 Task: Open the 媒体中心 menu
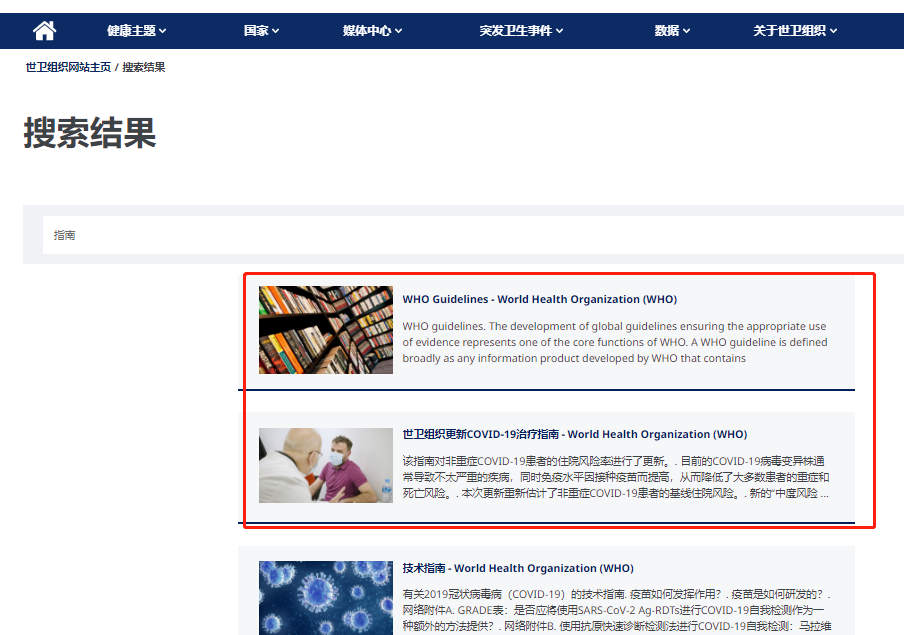372,31
